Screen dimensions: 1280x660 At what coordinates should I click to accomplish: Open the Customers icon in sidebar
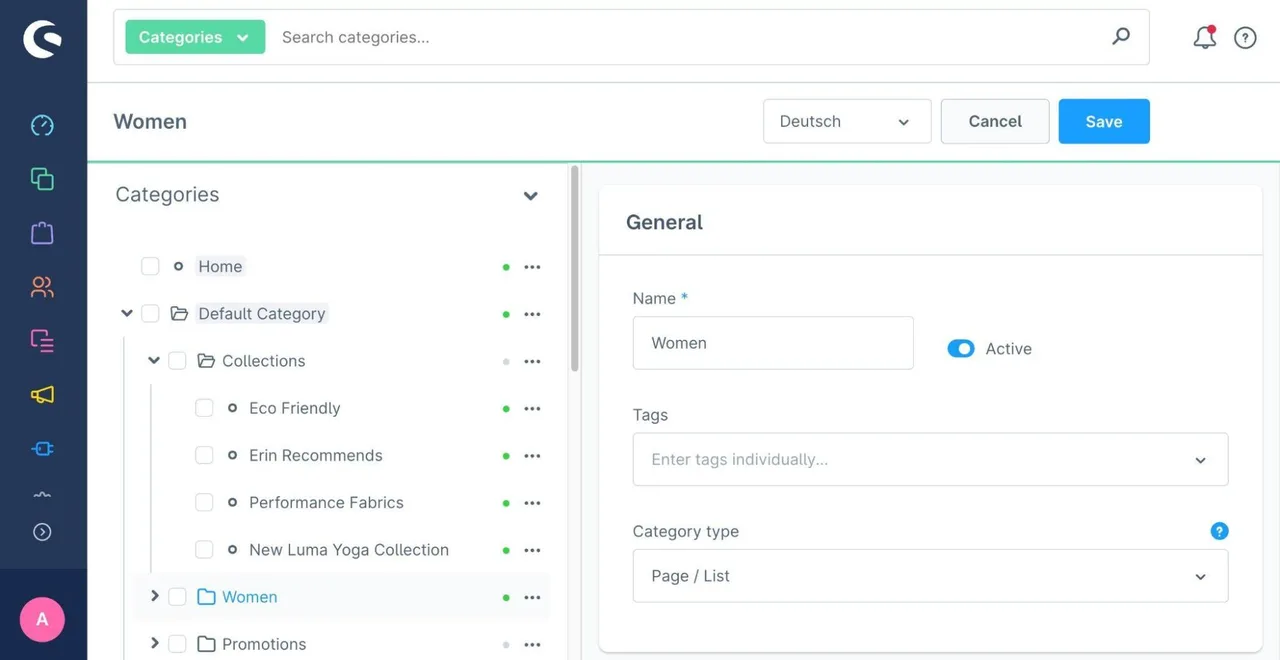42,287
